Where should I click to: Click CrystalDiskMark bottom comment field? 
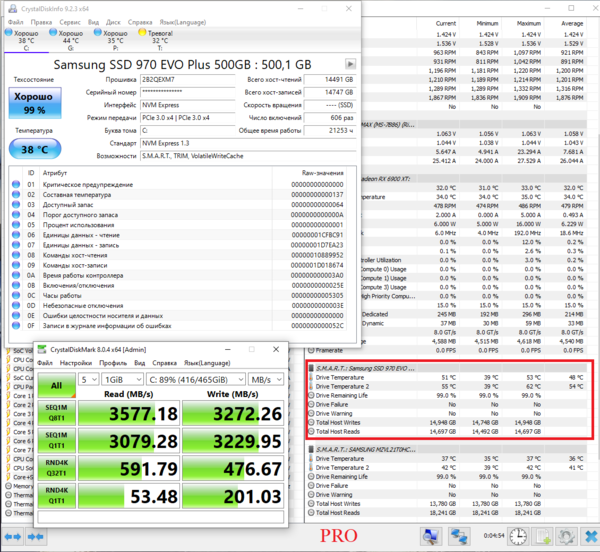point(161,517)
